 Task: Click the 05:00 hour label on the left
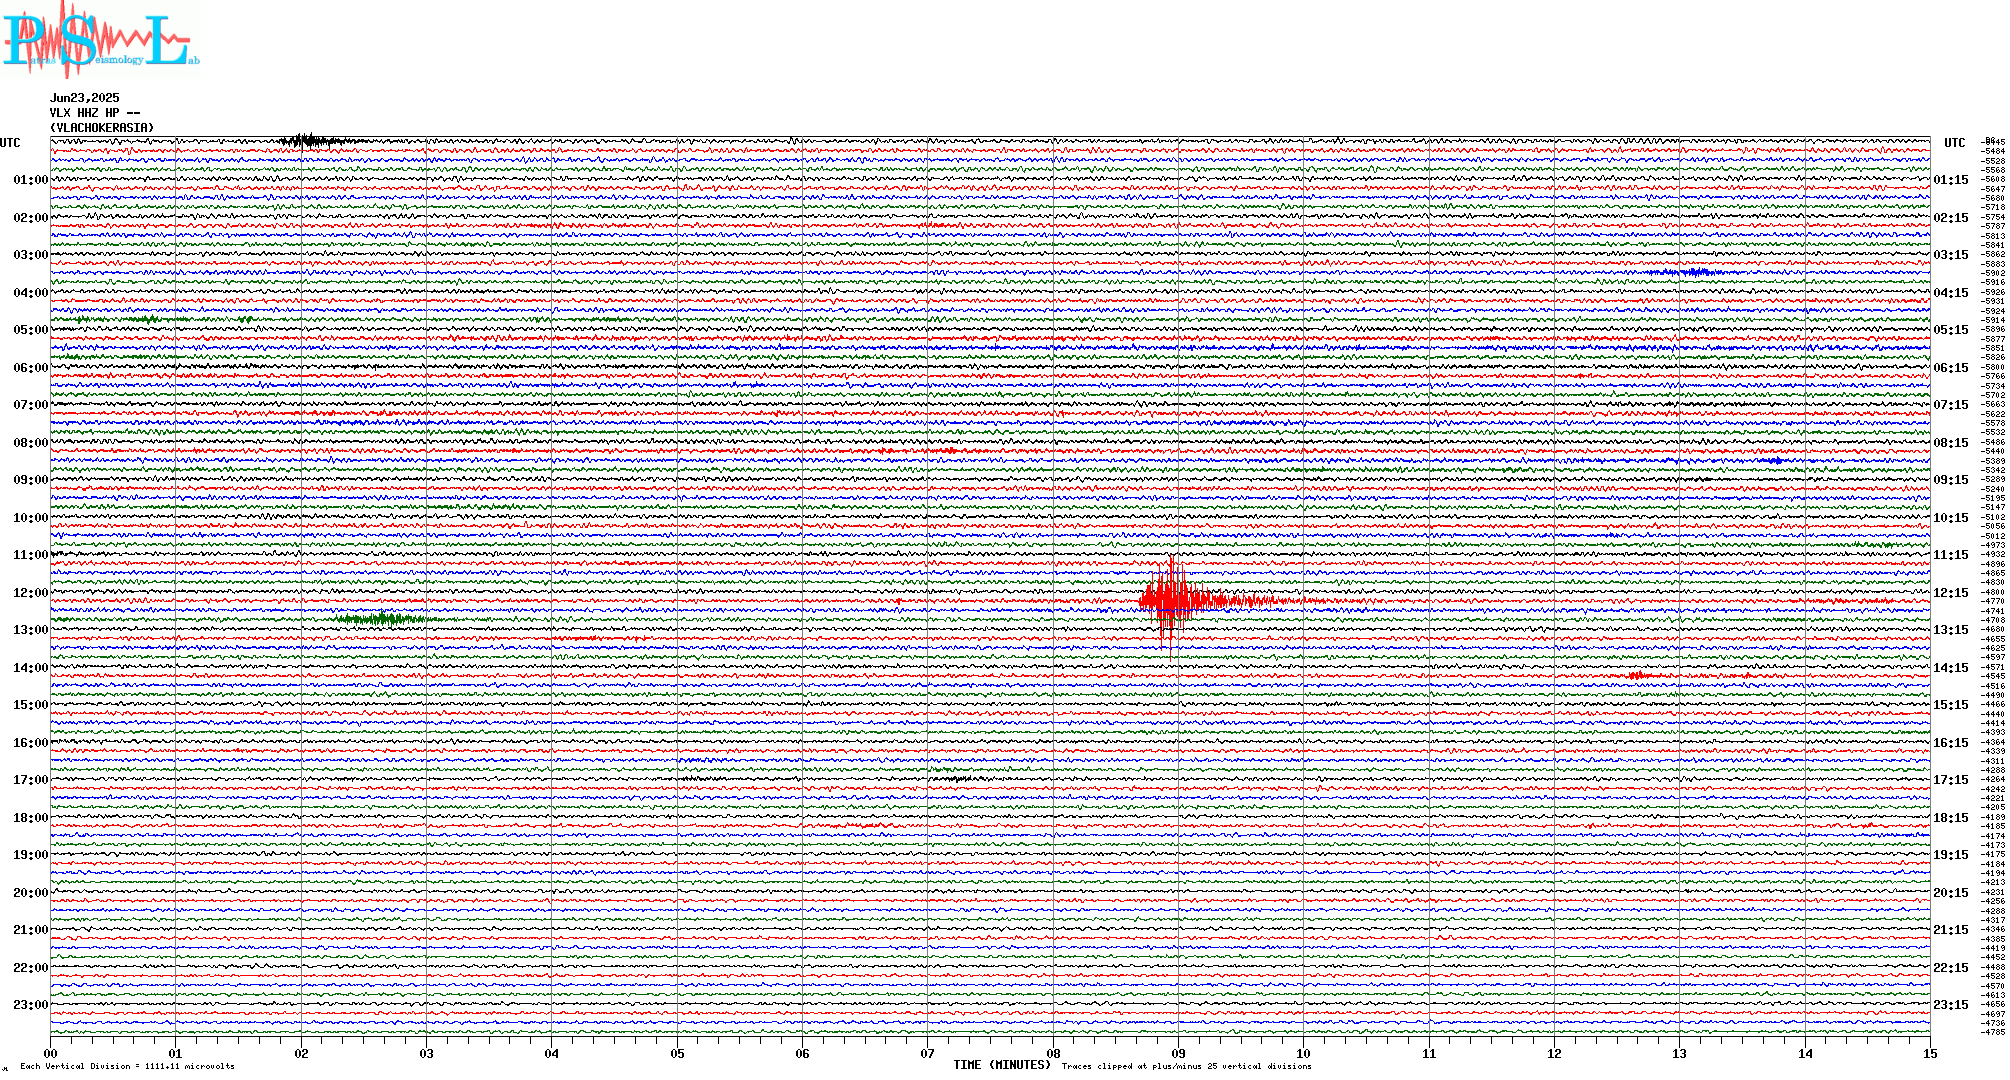point(30,330)
